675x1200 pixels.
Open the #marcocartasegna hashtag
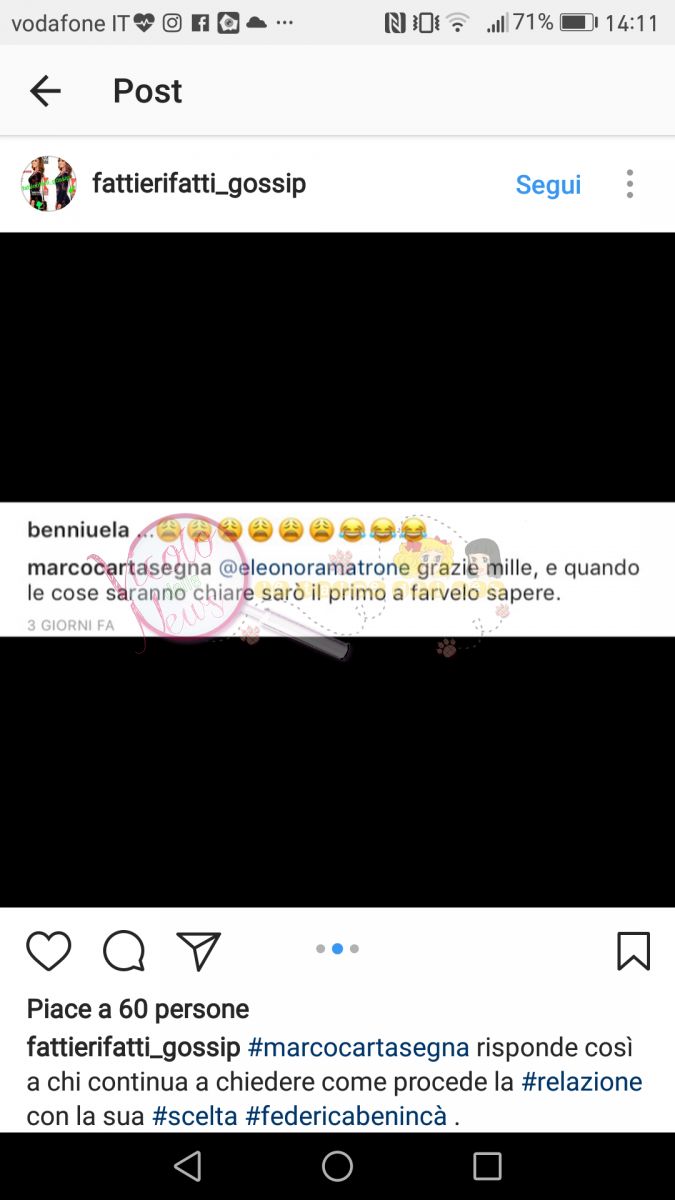coord(358,1047)
